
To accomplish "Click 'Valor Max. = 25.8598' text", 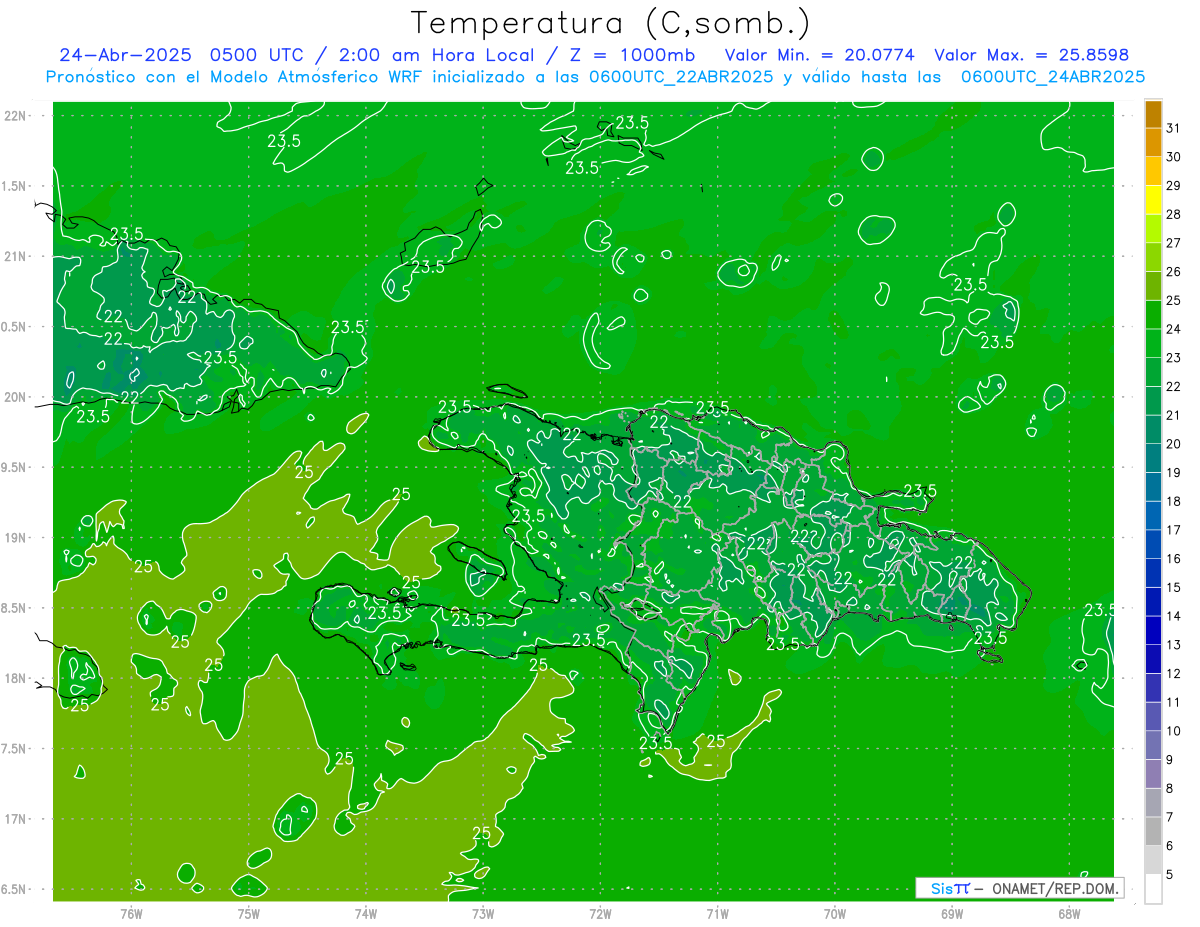I will (1031, 55).
